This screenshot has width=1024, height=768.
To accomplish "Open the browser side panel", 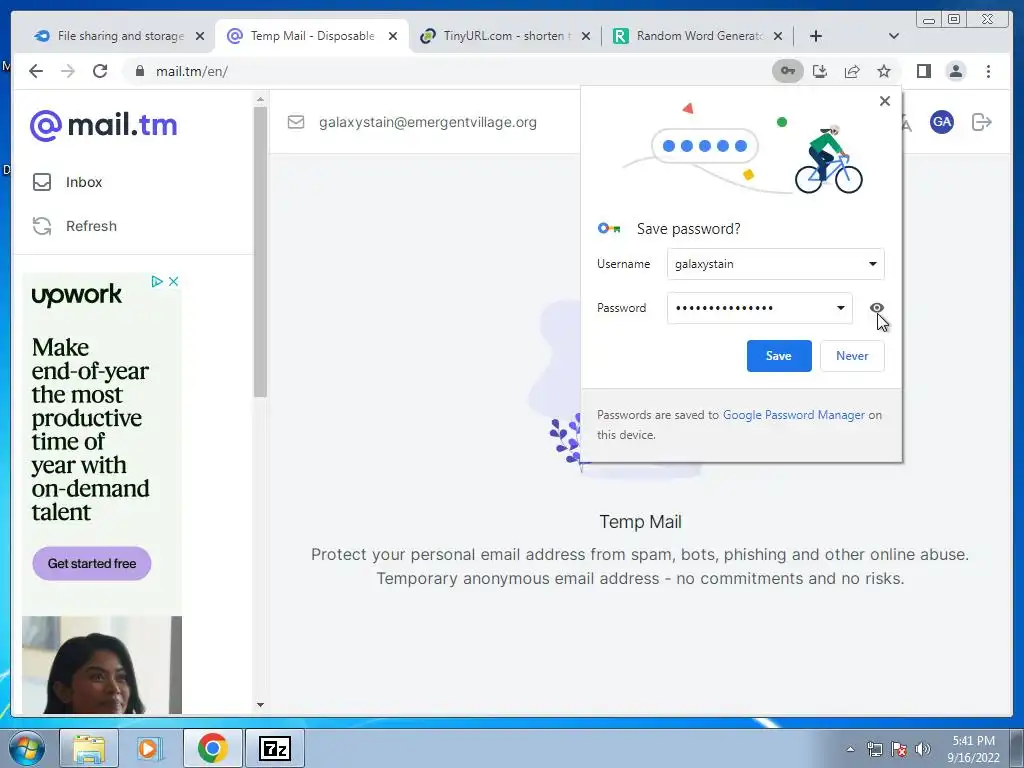I will 923,71.
